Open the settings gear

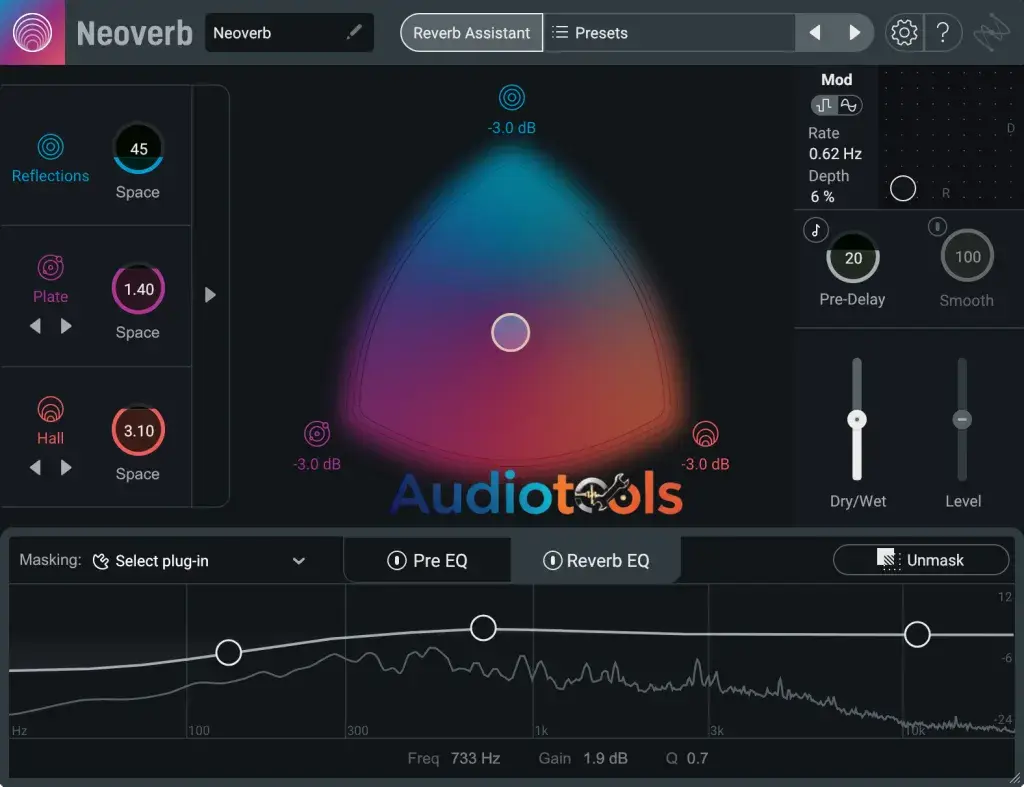point(903,32)
